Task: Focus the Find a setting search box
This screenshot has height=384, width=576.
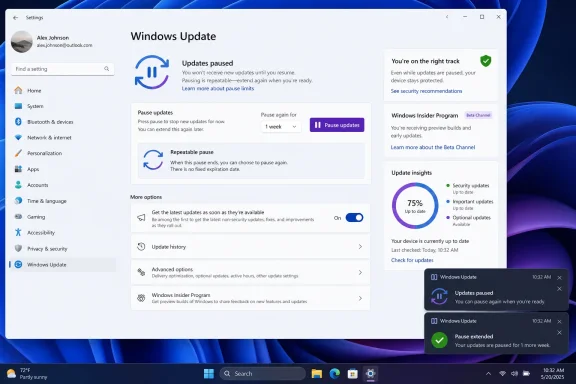Action: 62,69
